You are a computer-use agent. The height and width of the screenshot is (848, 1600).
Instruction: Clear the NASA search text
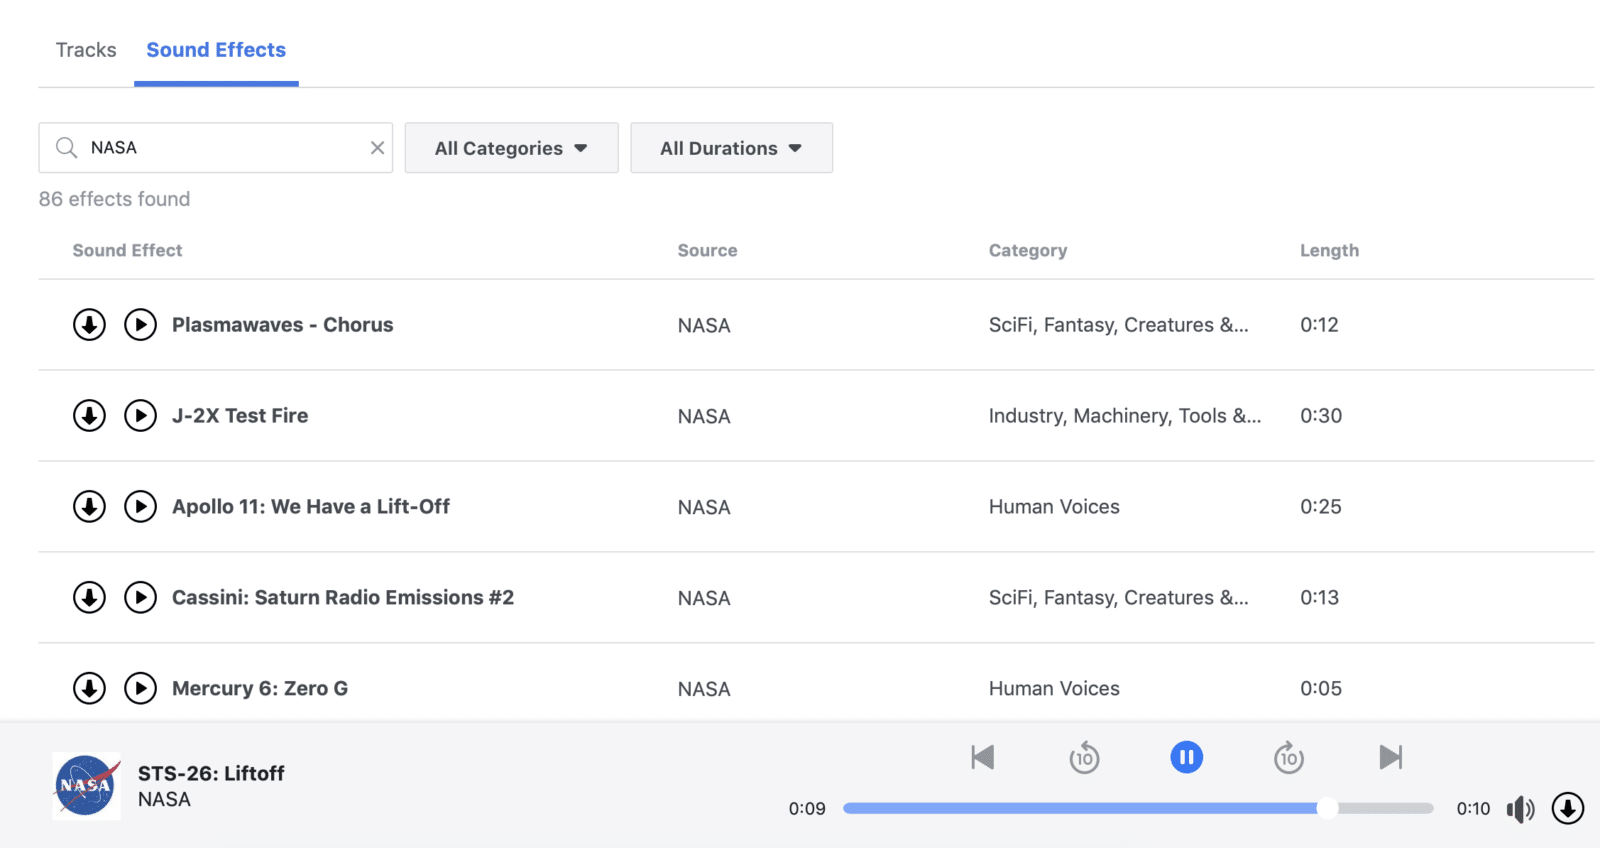pos(377,148)
